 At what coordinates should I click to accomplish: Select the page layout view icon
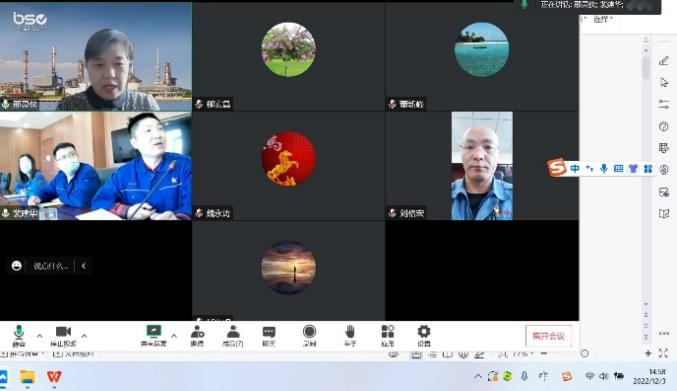point(416,354)
